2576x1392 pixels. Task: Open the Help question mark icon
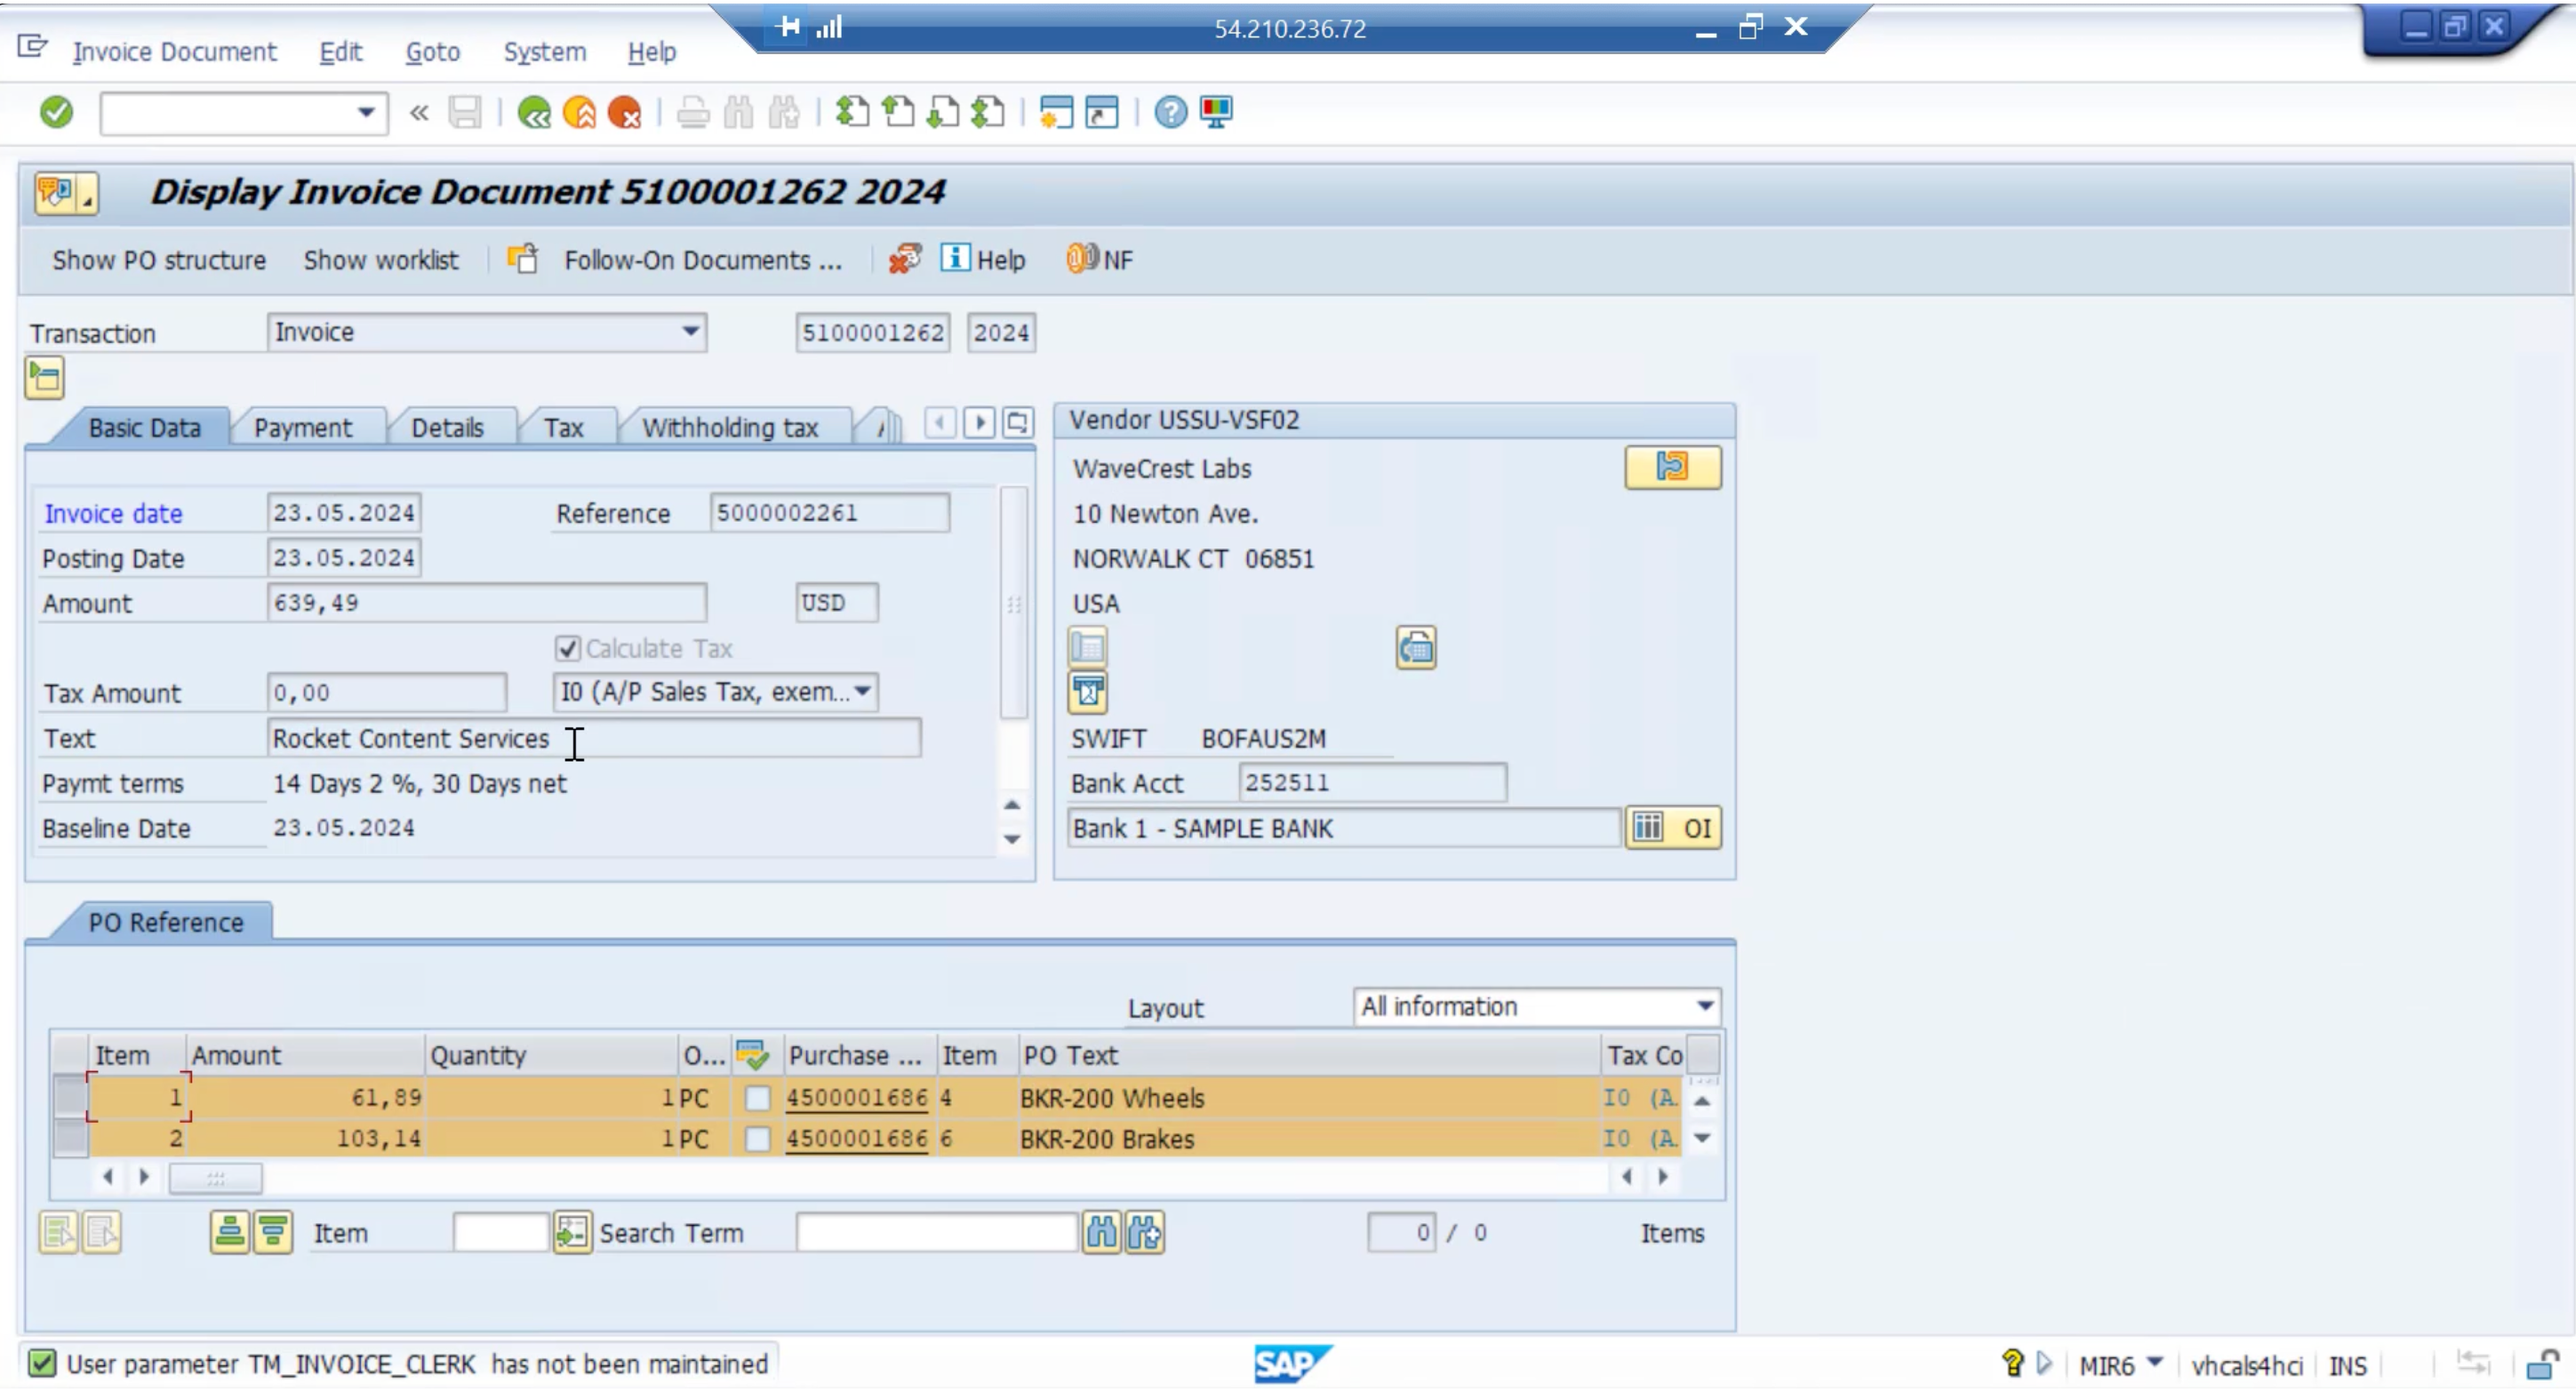point(1170,112)
